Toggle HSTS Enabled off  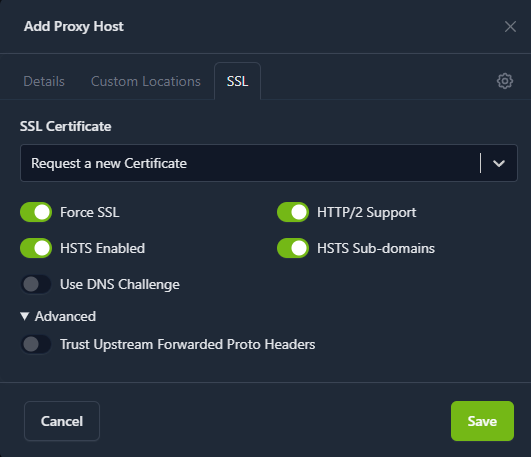click(36, 248)
